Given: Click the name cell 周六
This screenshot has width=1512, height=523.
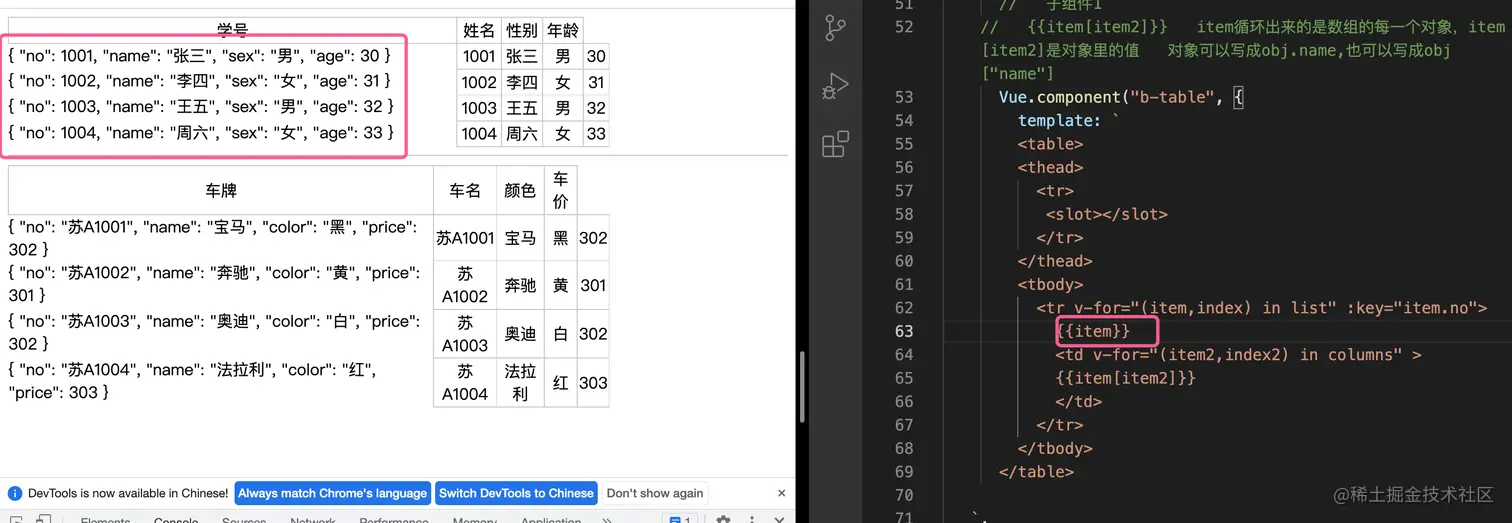Looking at the screenshot, I should coord(522,134).
